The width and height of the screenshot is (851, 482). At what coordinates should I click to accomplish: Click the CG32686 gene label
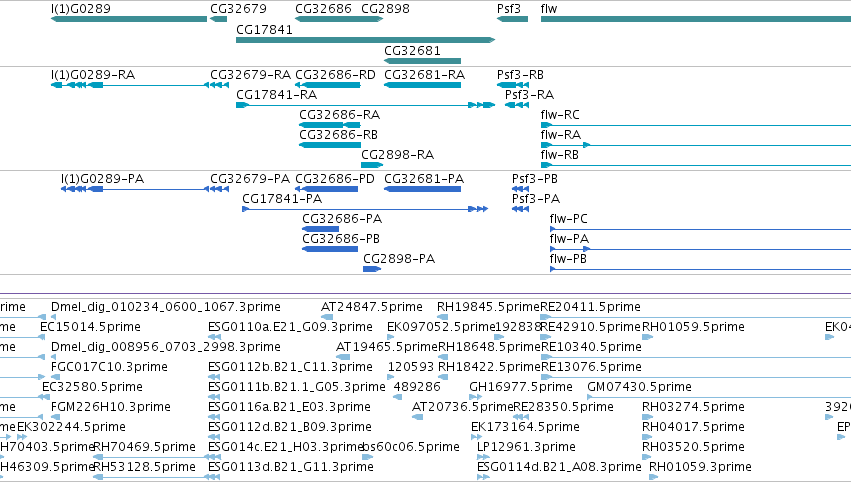coord(323,9)
